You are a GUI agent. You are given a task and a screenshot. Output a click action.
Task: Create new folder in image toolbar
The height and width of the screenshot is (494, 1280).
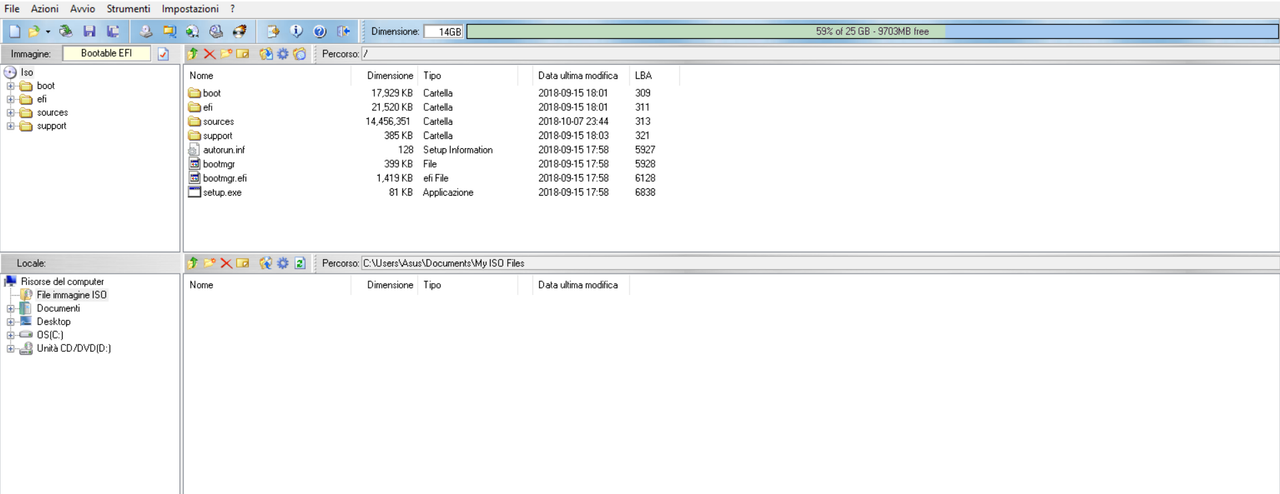226,54
